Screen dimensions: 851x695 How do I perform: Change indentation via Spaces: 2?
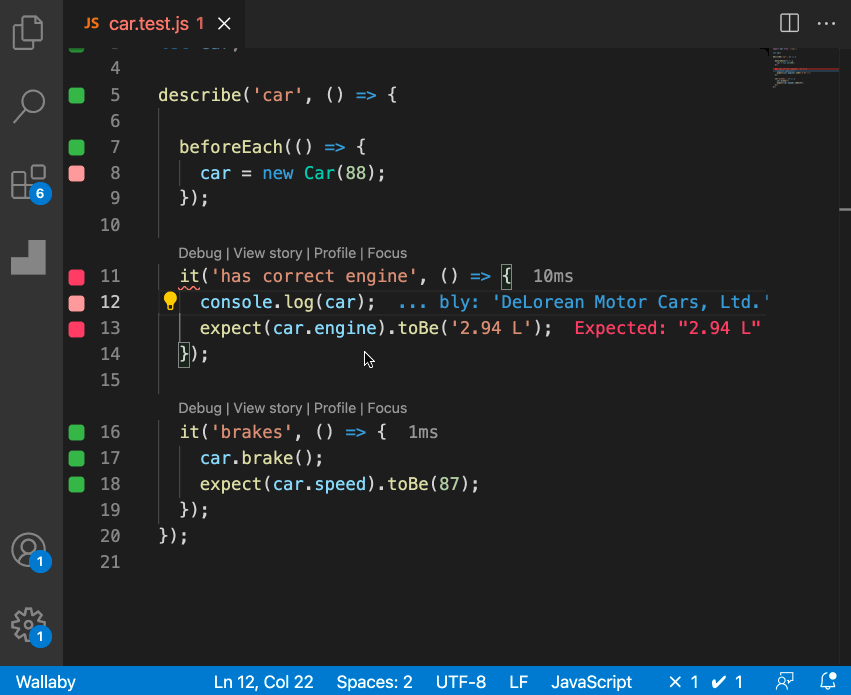coord(374,682)
